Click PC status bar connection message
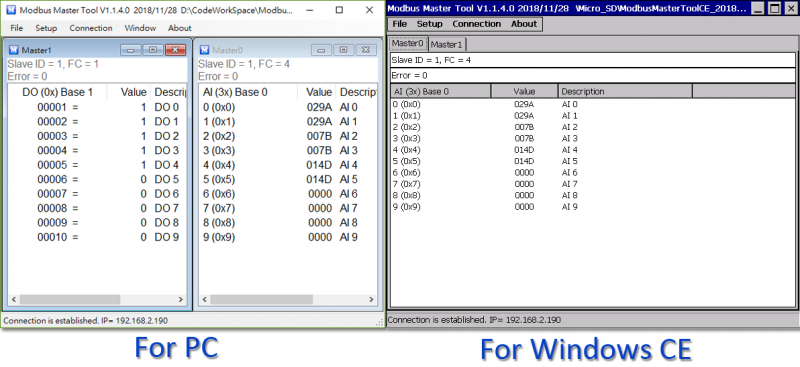The width and height of the screenshot is (800, 367). [85, 321]
